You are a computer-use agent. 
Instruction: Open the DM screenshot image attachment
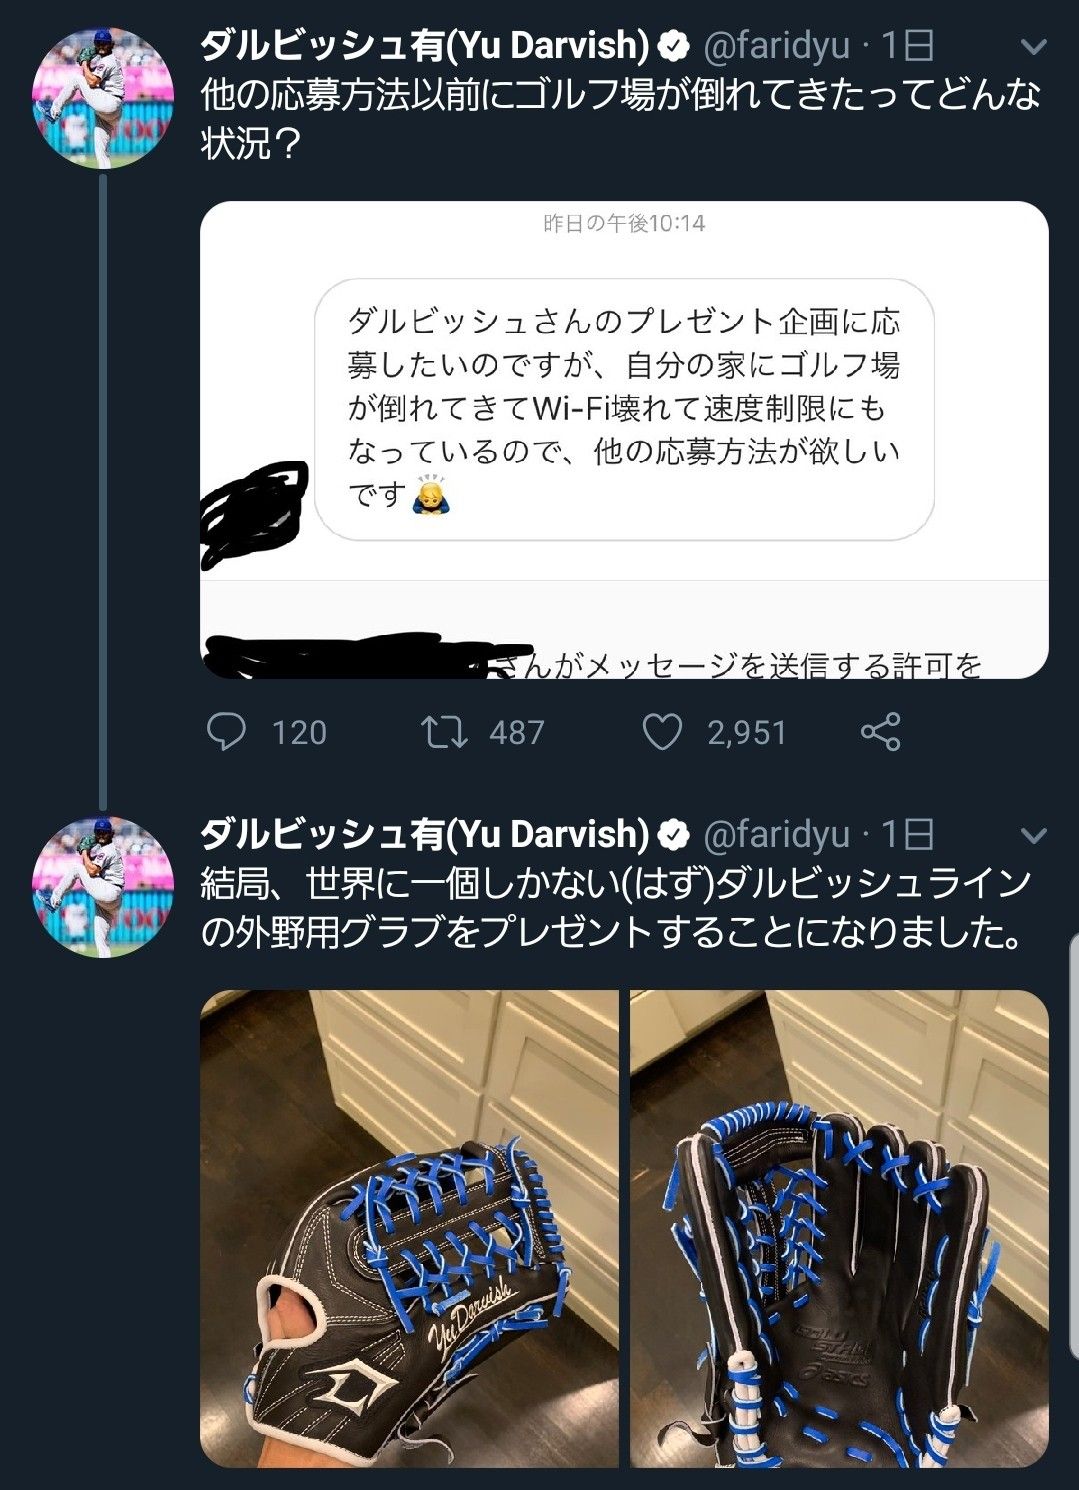coord(624,440)
